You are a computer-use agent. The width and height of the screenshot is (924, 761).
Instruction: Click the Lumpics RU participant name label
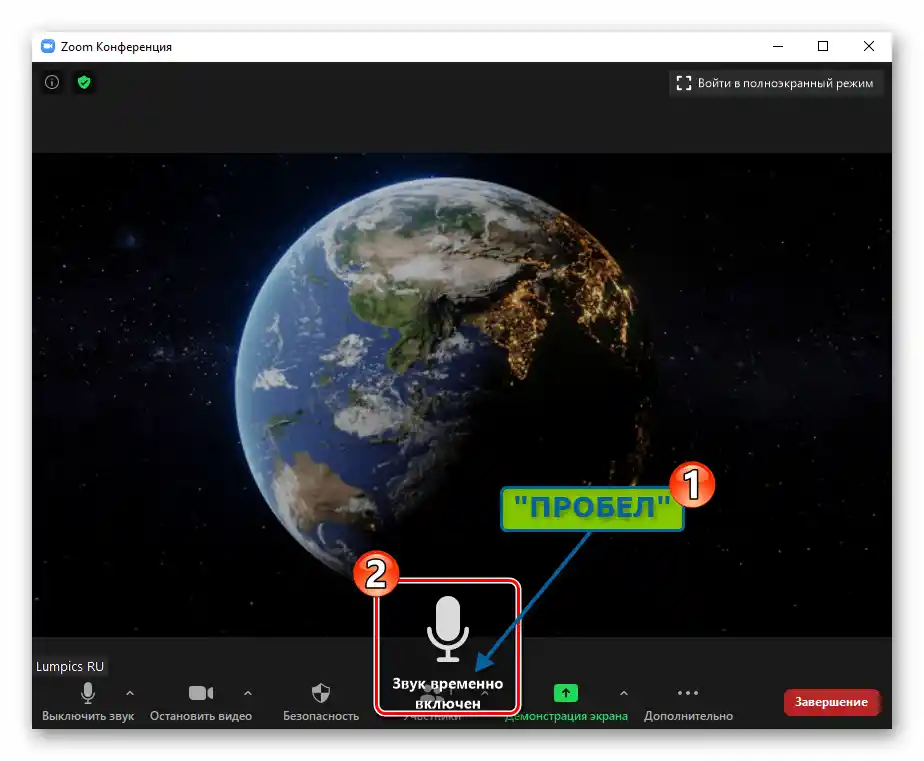point(70,666)
